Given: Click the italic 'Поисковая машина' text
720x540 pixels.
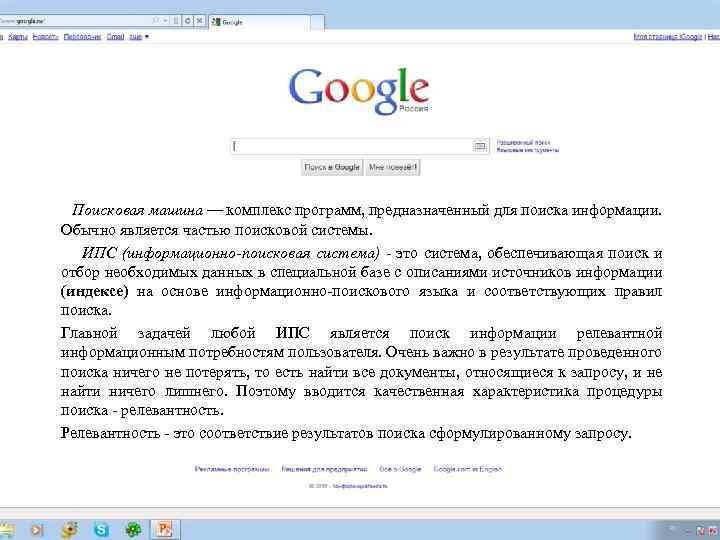Looking at the screenshot, I should (137, 211).
